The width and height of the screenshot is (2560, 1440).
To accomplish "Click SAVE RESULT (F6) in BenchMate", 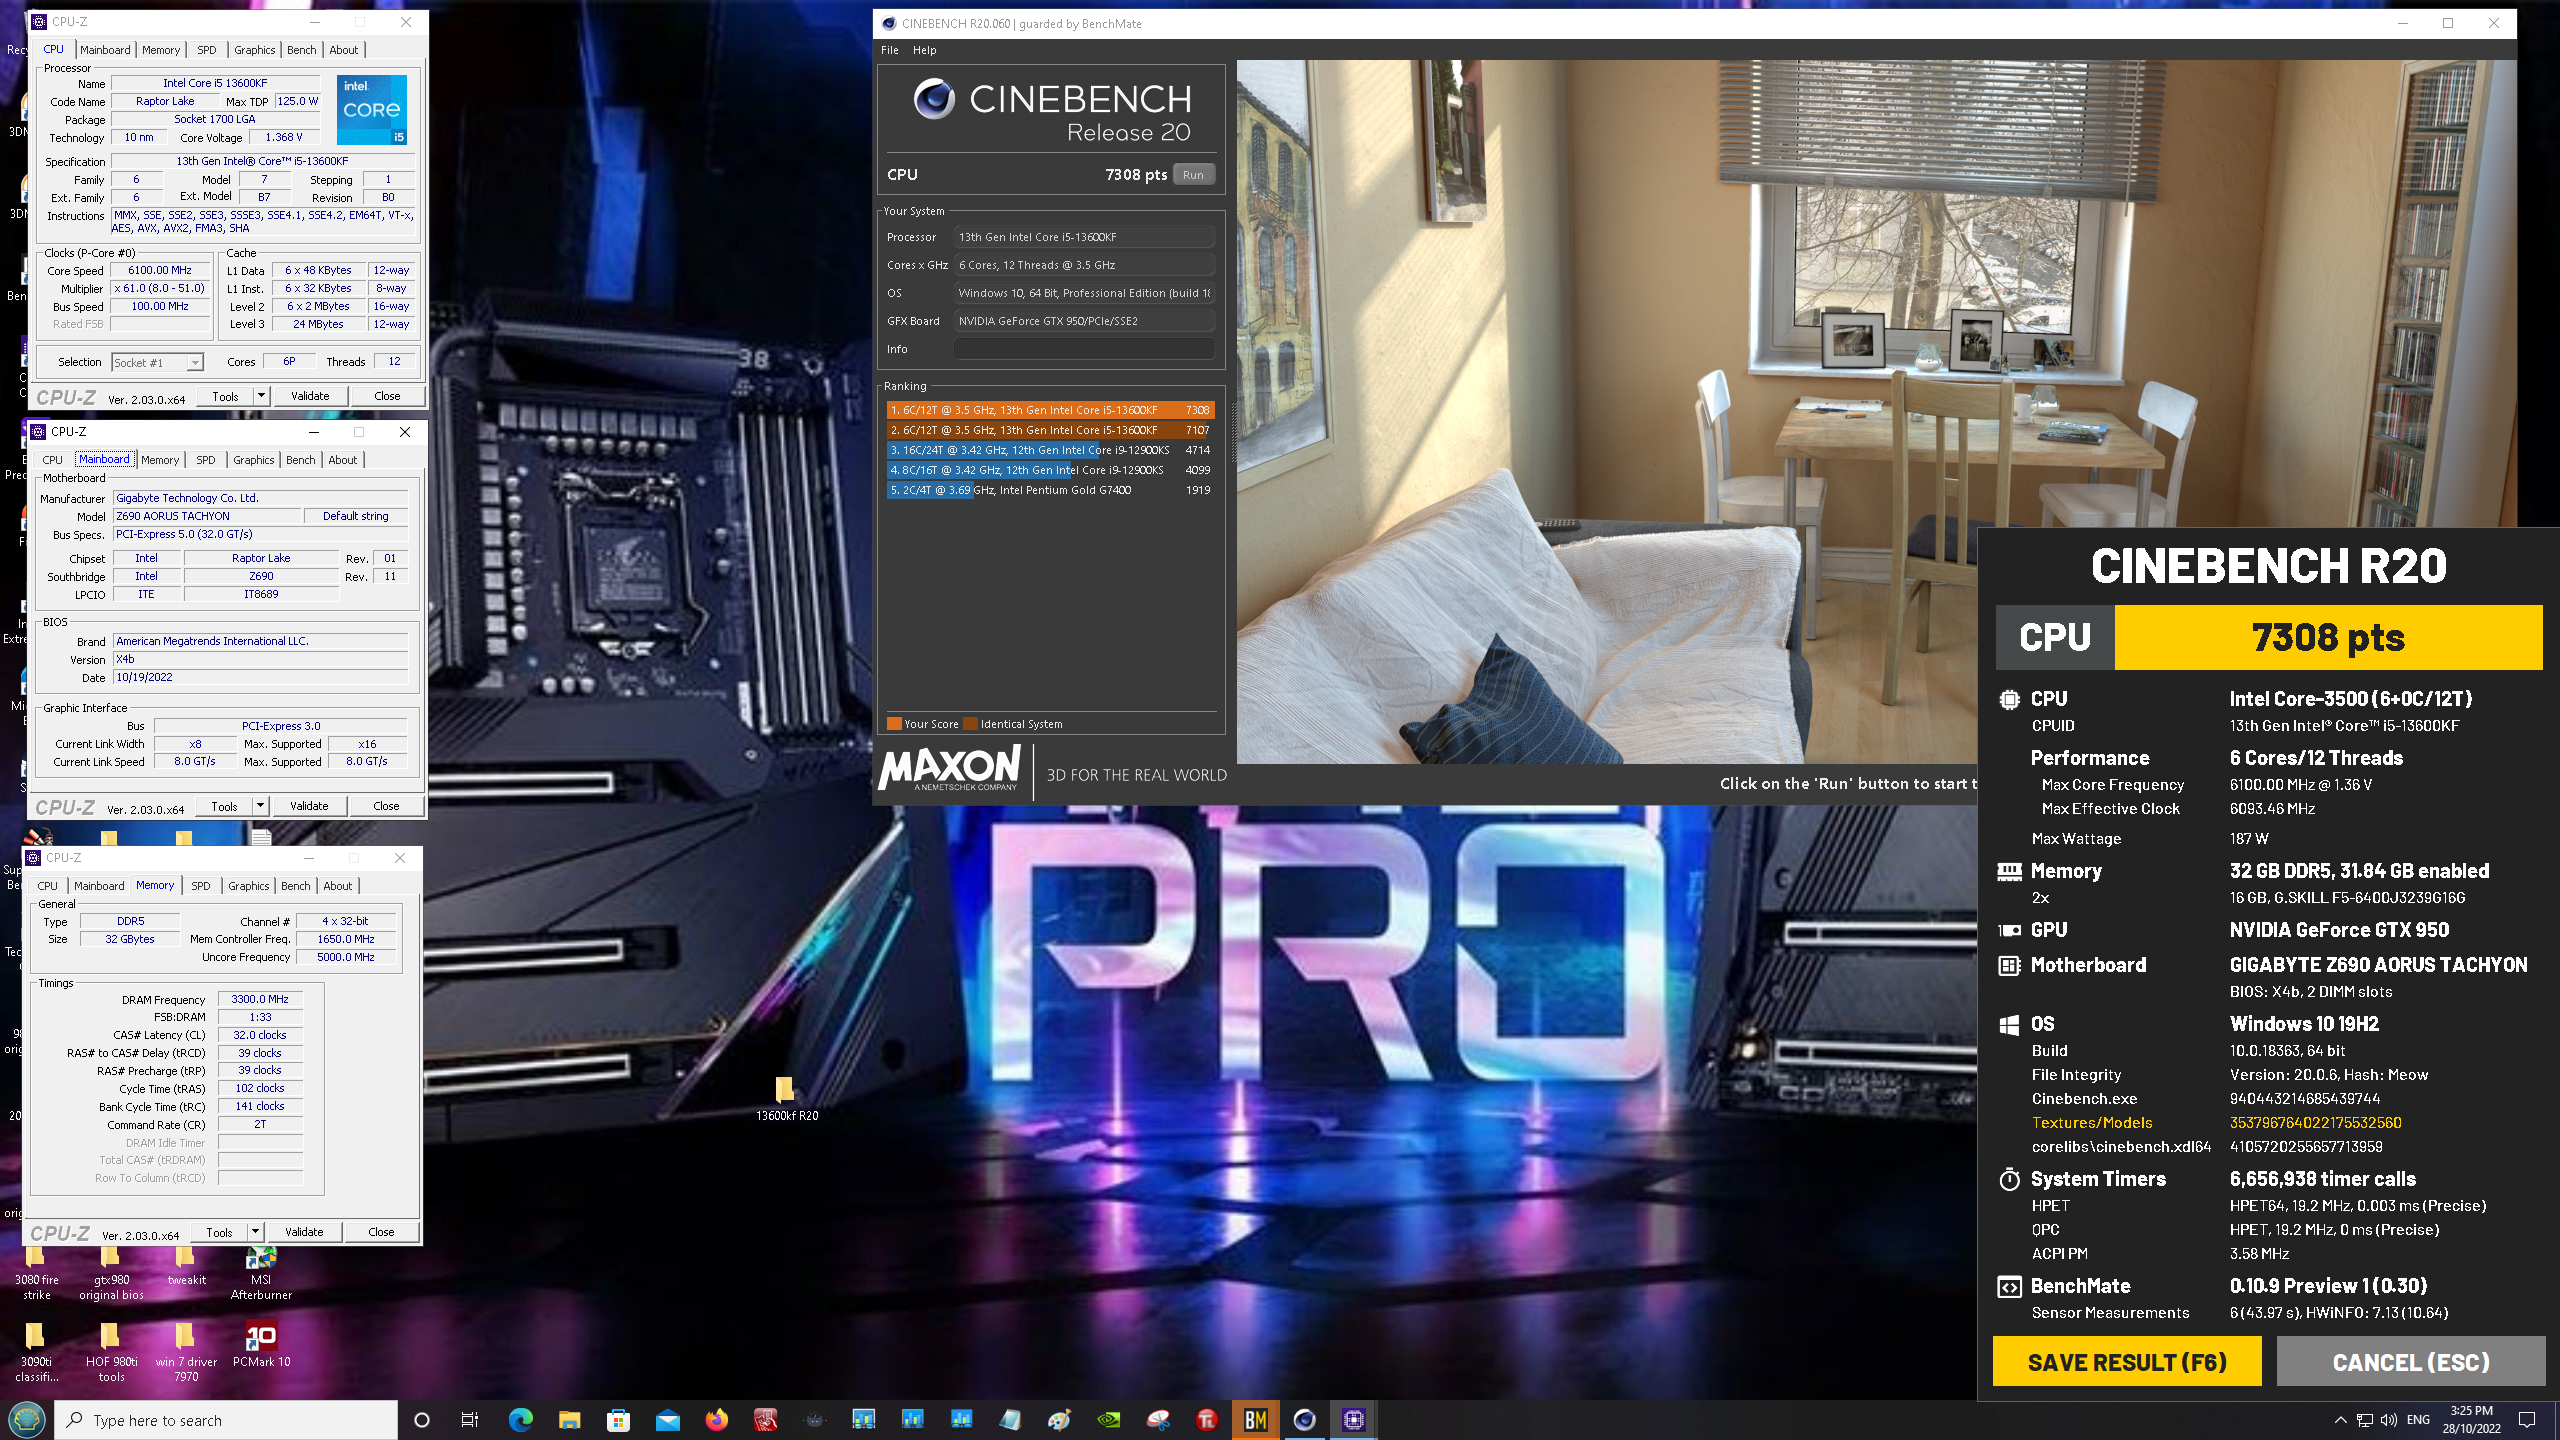I will tap(2127, 1362).
